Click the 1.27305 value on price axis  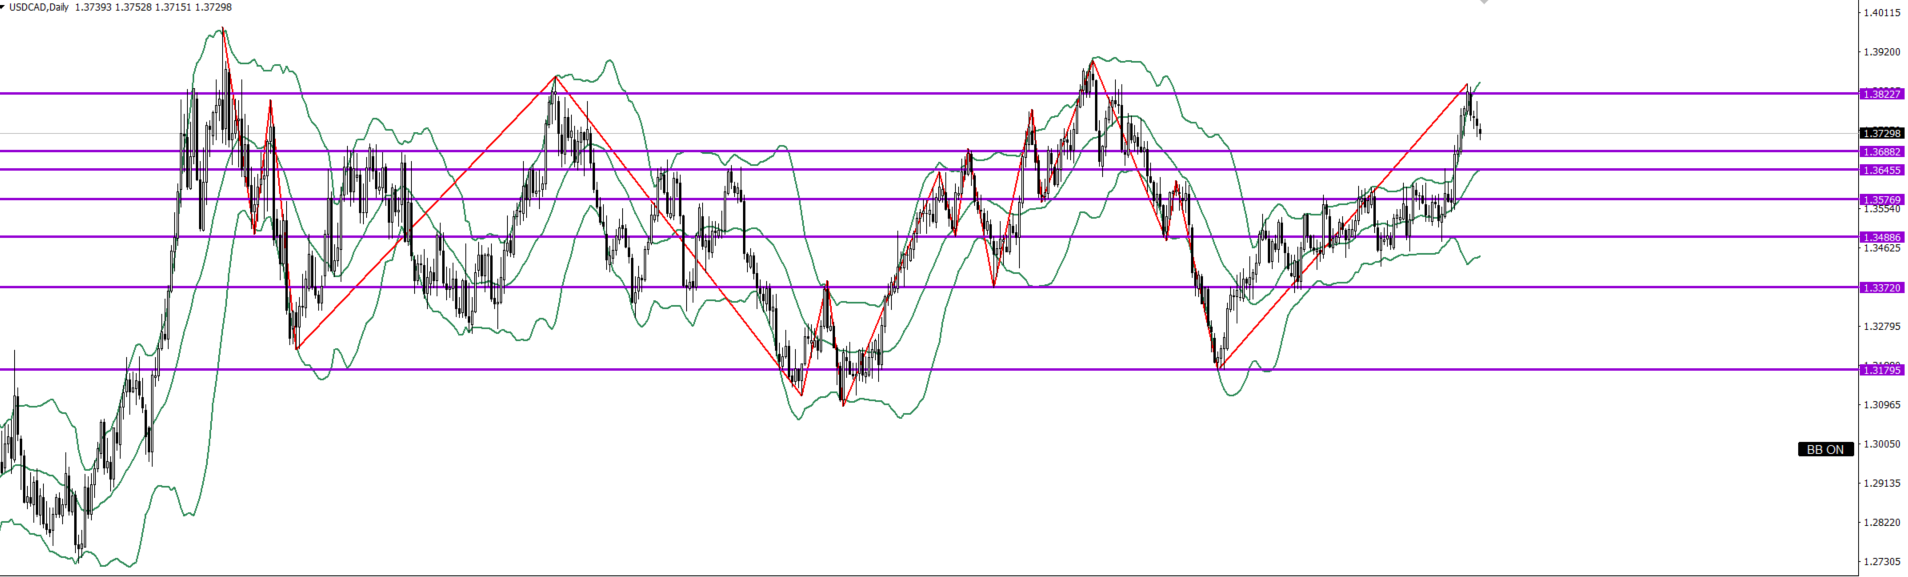pos(1881,561)
